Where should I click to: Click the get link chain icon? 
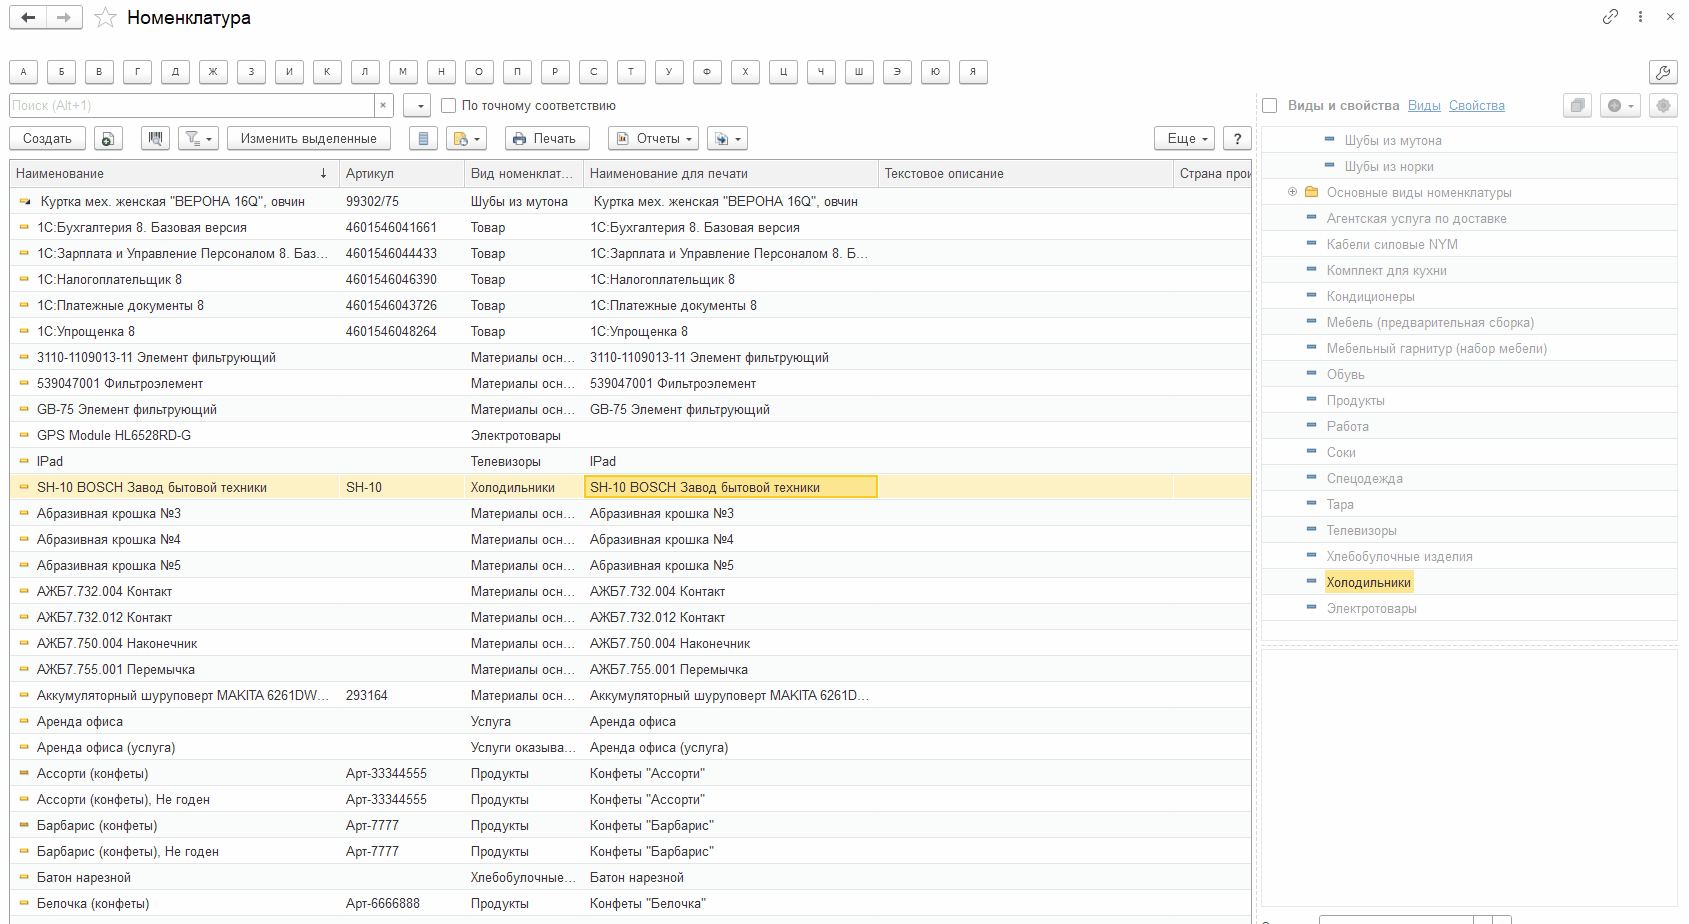(x=1610, y=17)
